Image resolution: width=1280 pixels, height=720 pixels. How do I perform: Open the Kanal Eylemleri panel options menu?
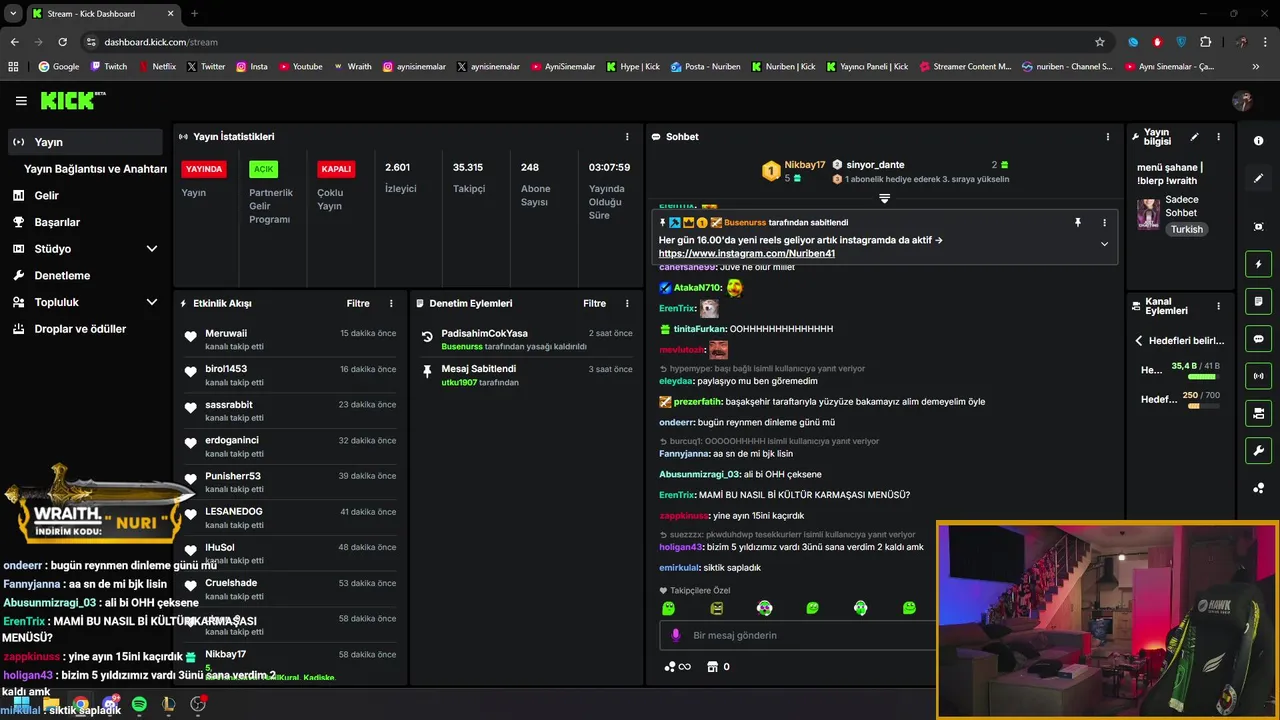coord(1218,306)
